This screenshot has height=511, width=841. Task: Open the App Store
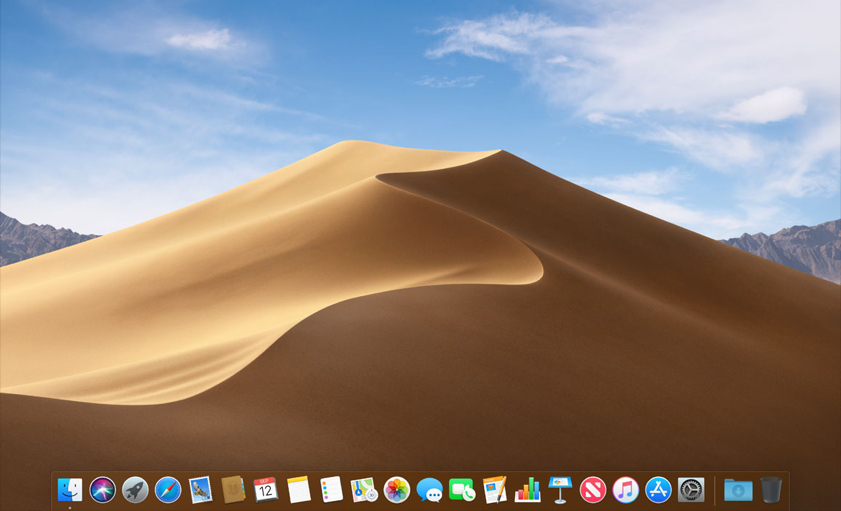[658, 489]
